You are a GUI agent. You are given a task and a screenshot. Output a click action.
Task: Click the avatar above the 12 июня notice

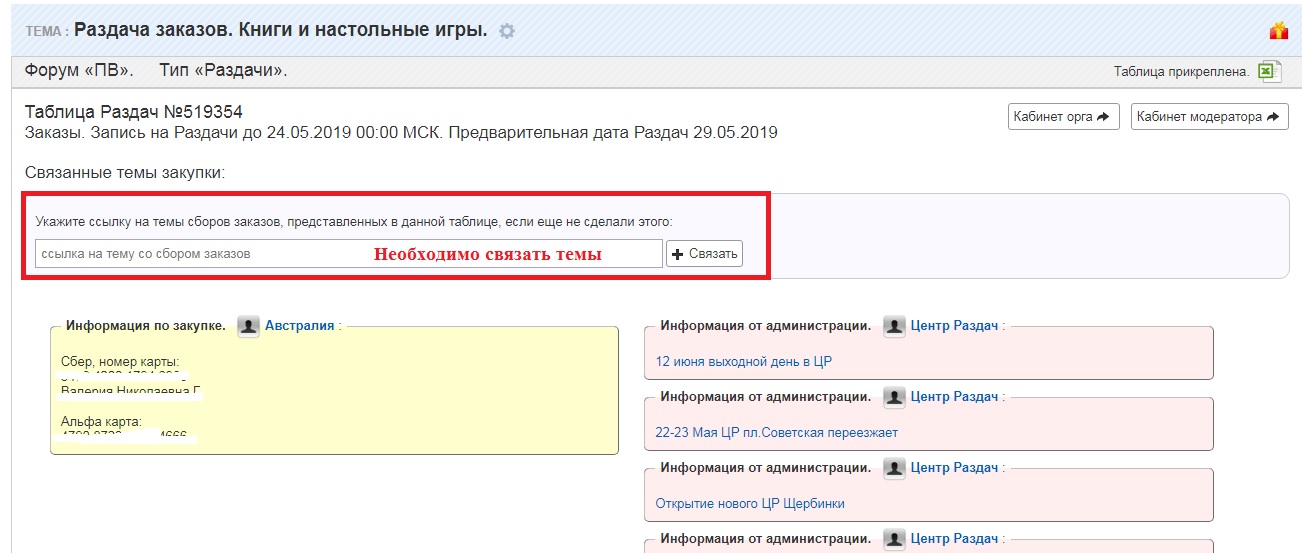894,326
